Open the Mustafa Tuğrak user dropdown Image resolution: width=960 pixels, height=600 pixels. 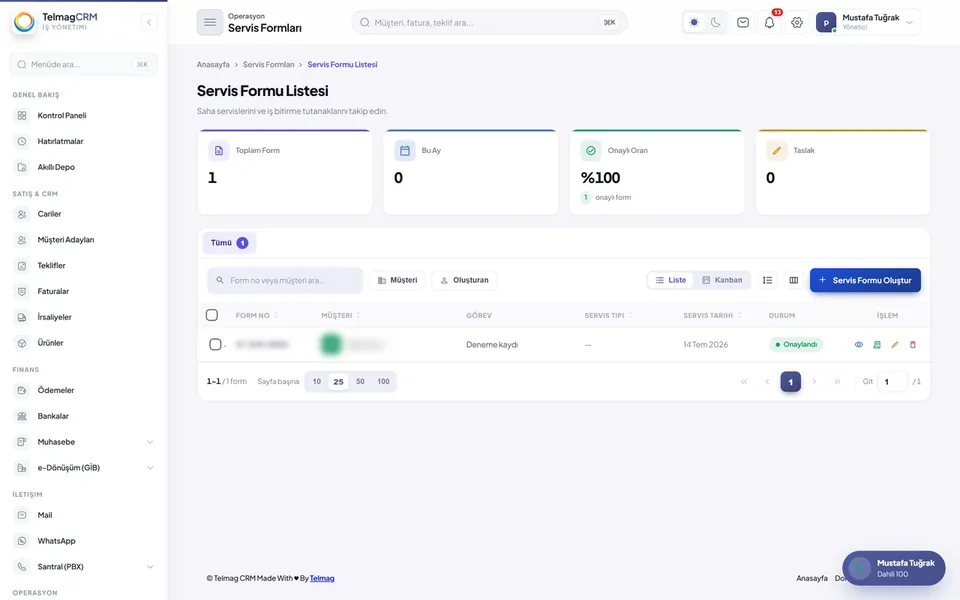coord(867,23)
